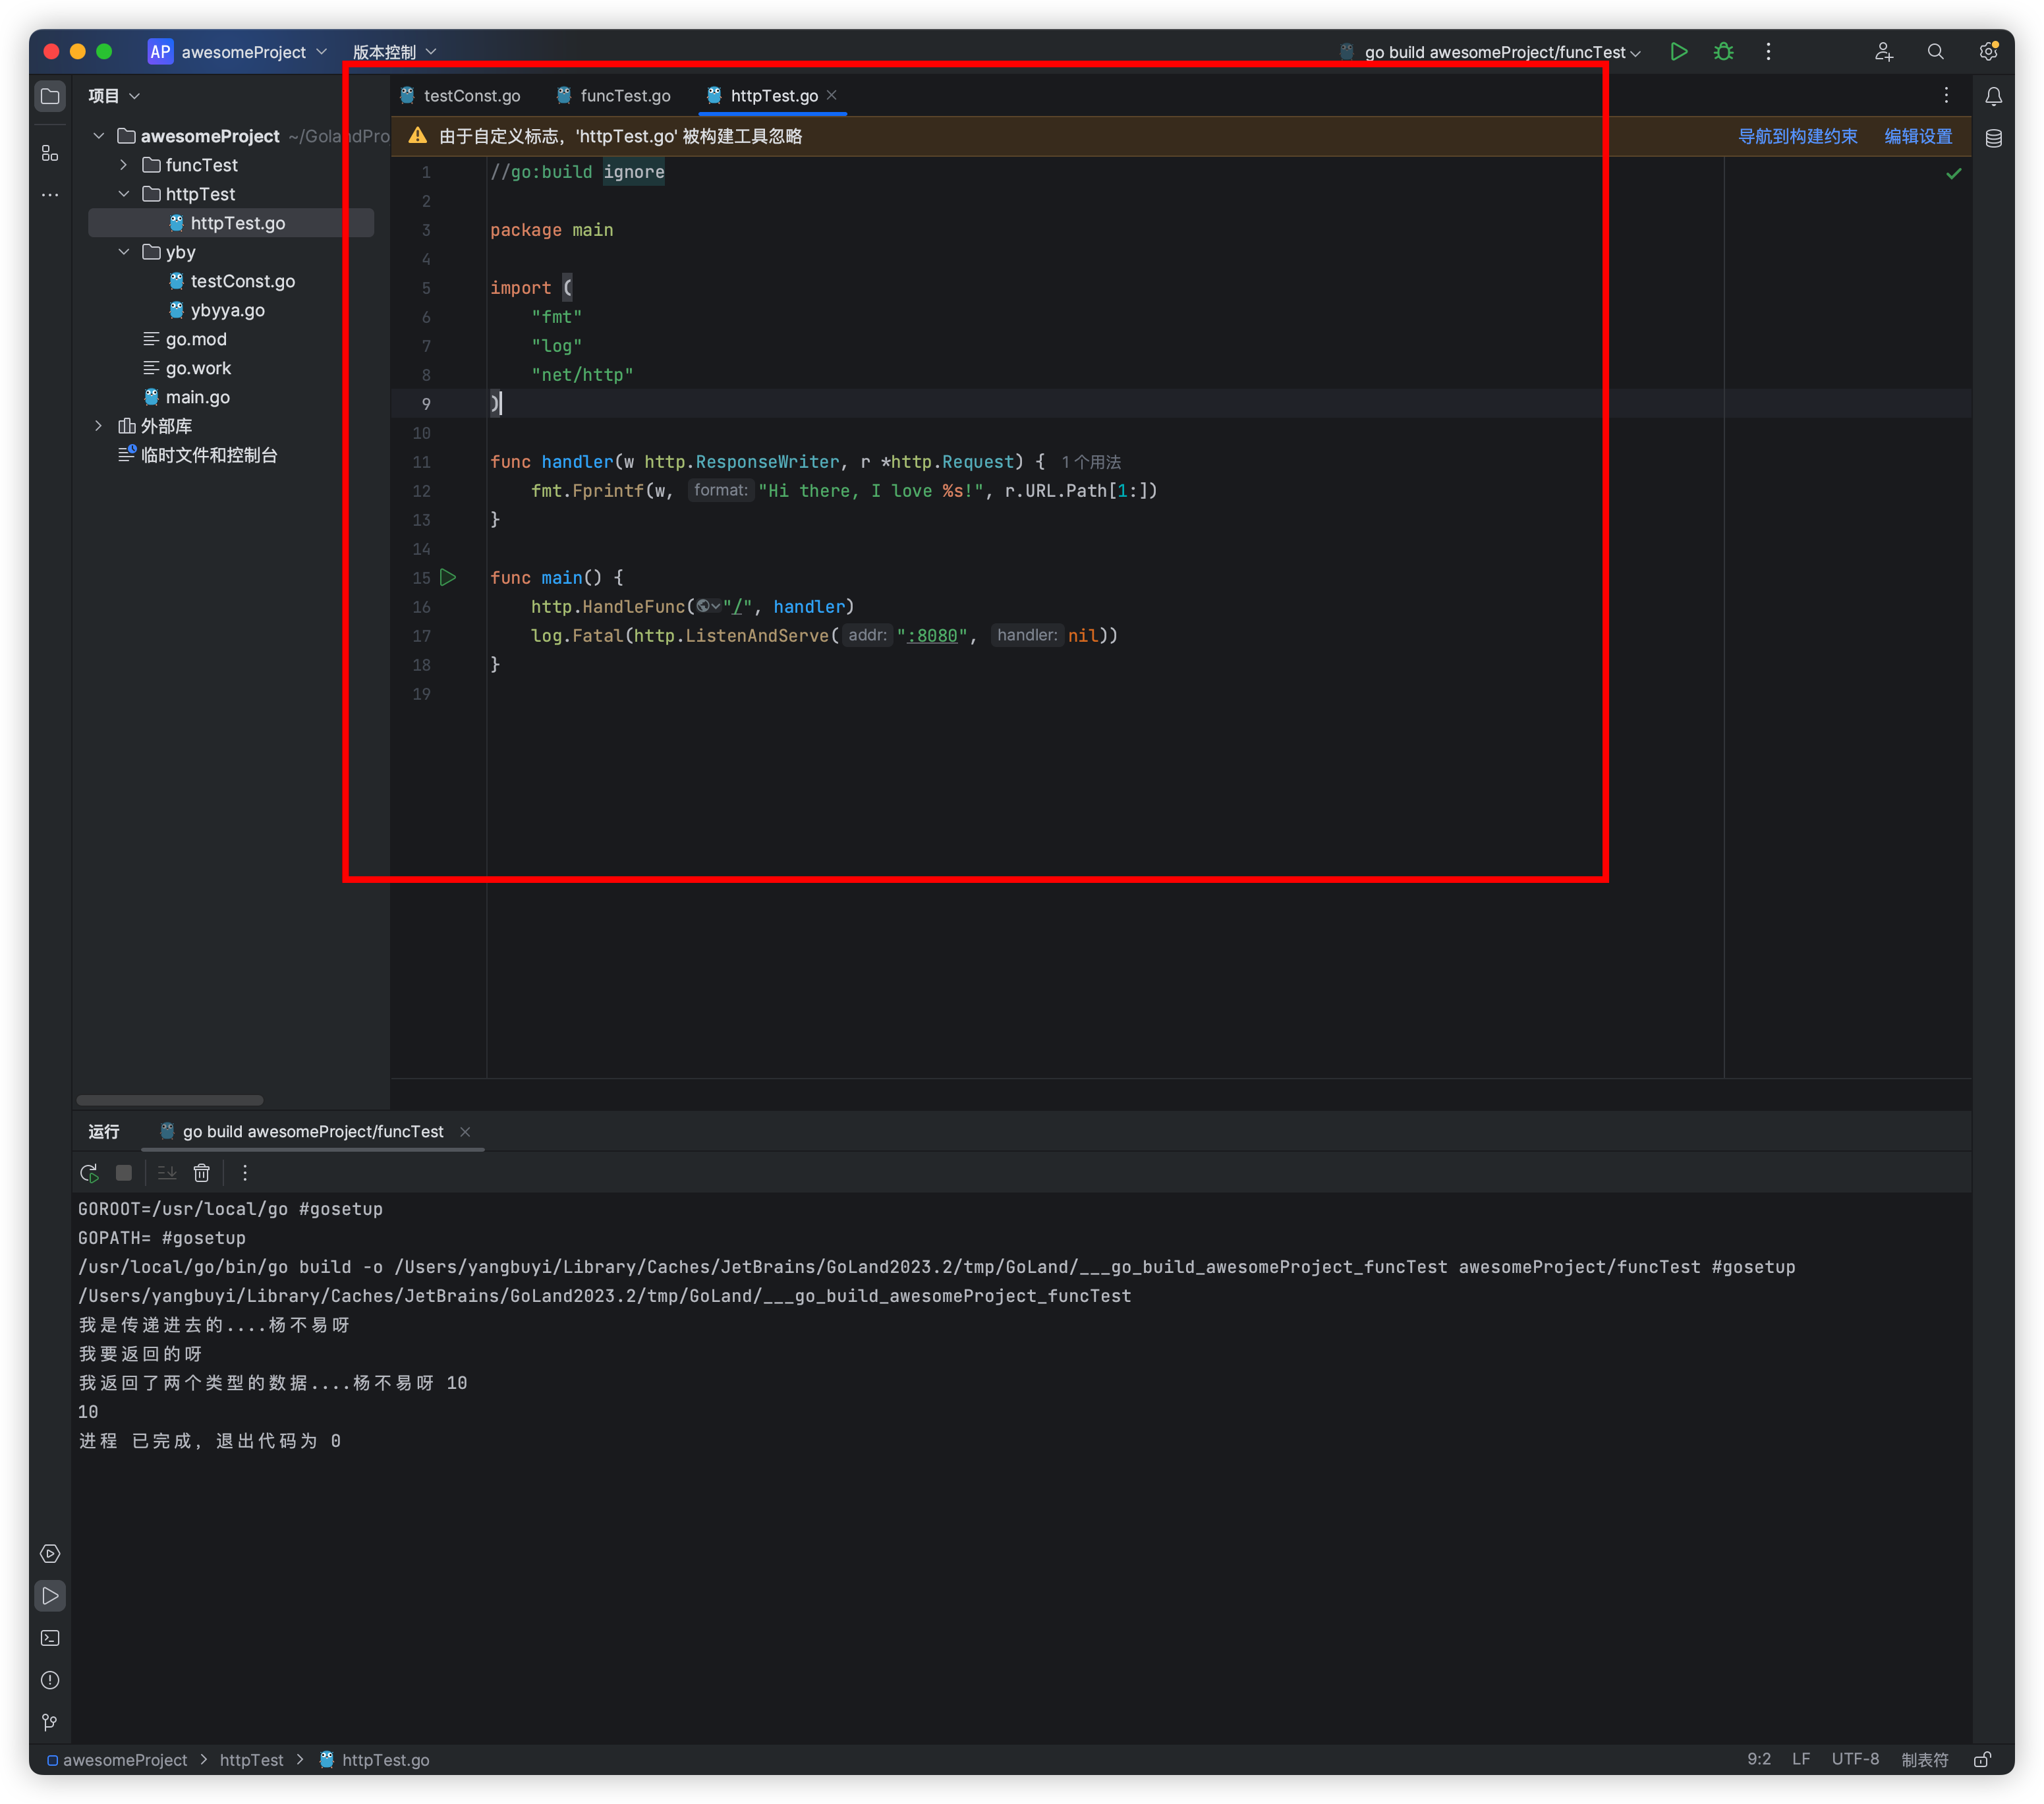The width and height of the screenshot is (2044, 1804).
Task: Open editor tabs options ellipsis
Action: pyautogui.click(x=1946, y=95)
